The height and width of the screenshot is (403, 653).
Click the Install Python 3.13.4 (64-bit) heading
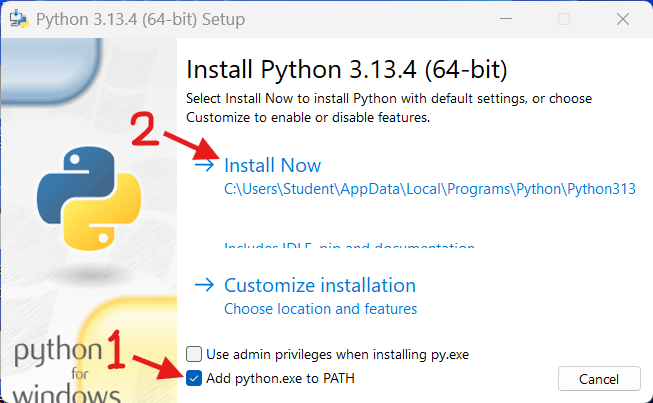click(x=346, y=69)
